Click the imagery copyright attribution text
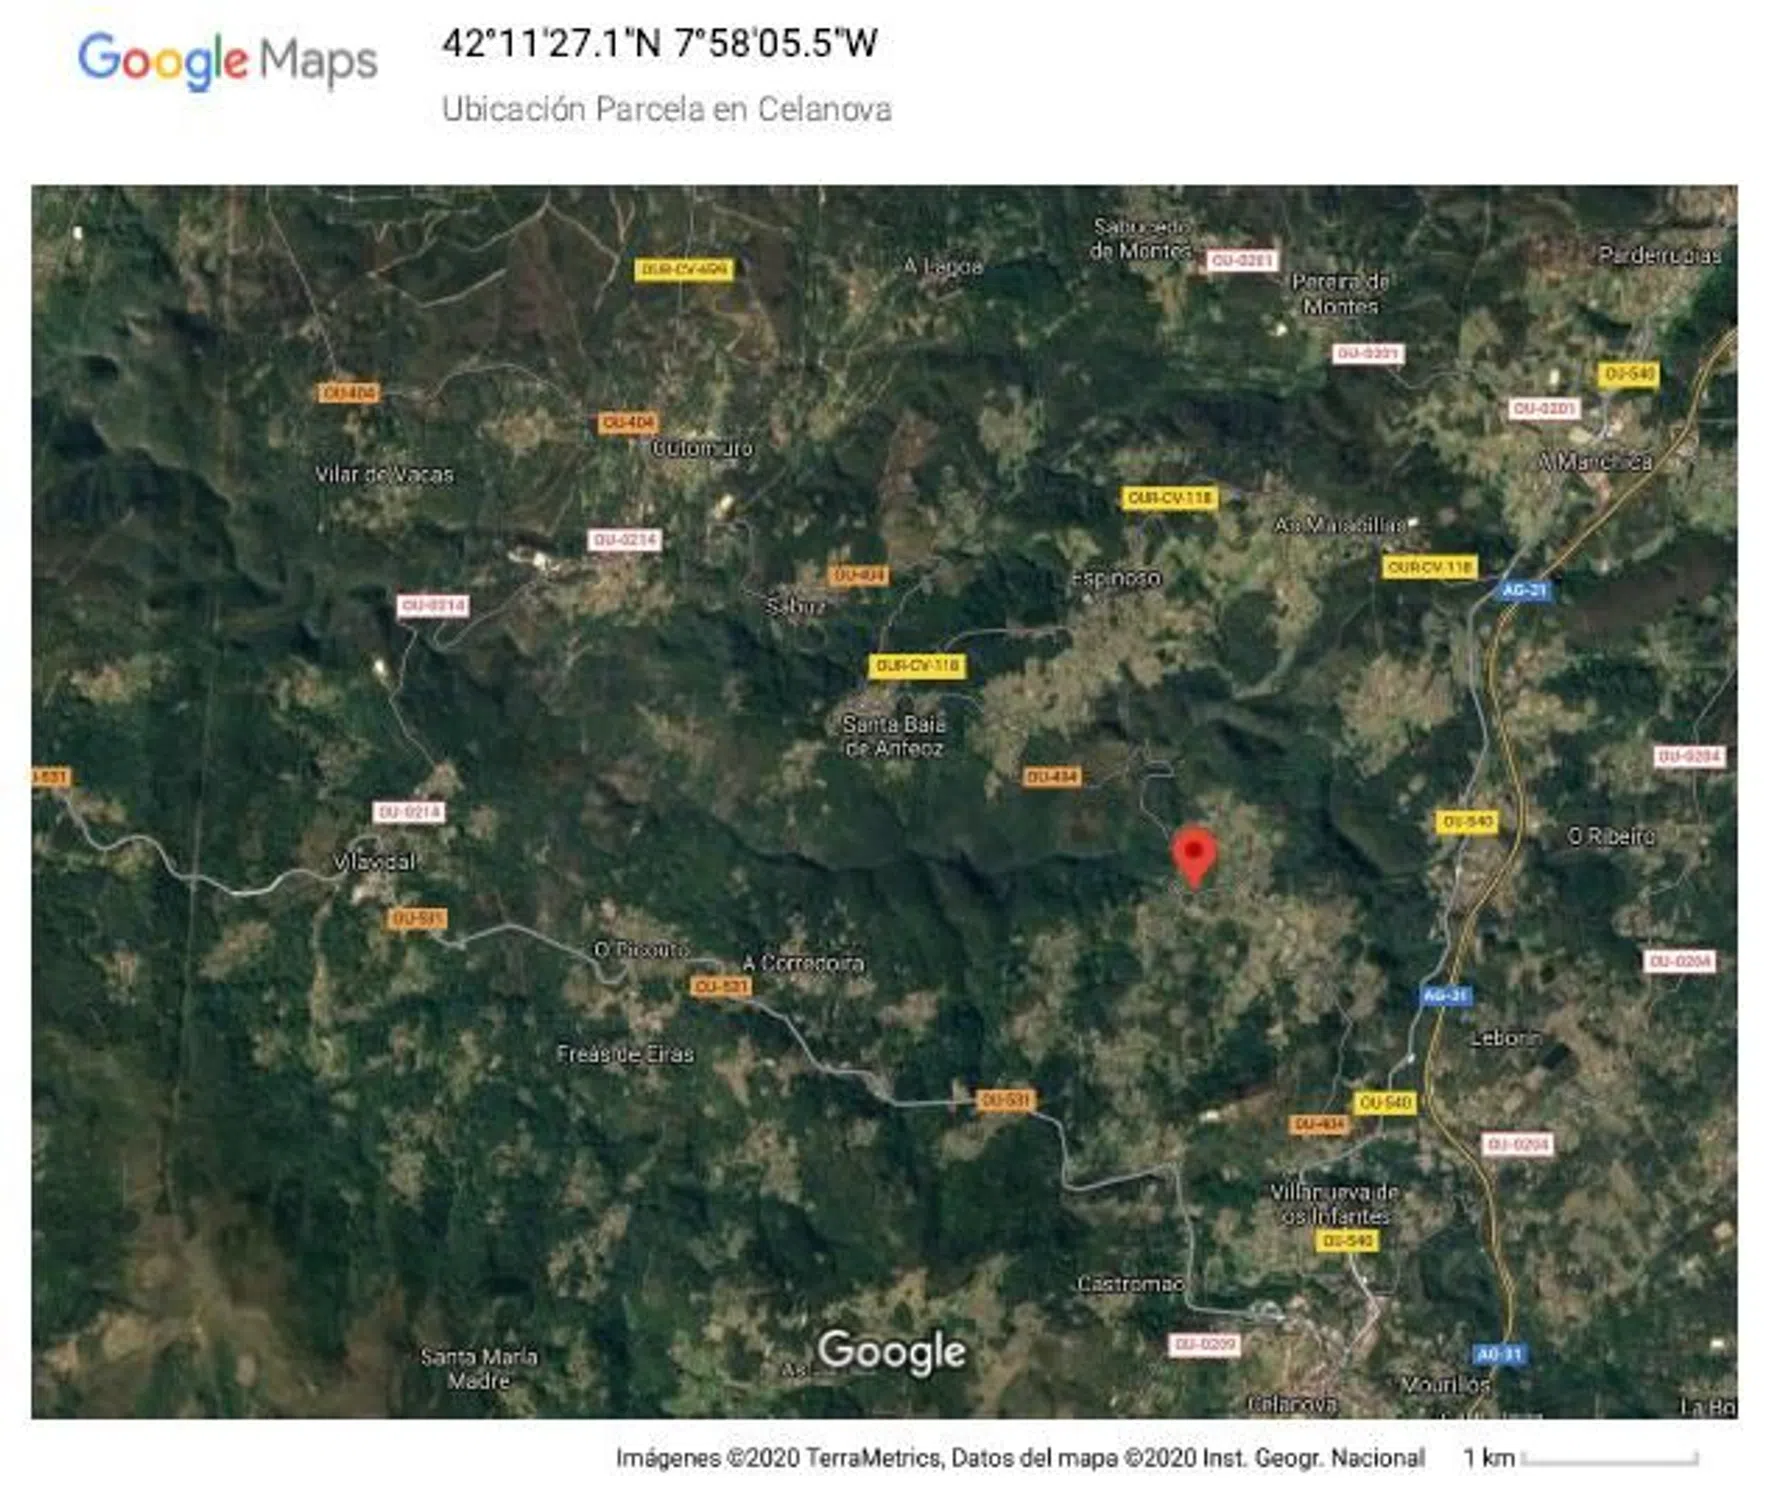This screenshot has height=1500, width=1779. [1020, 1458]
